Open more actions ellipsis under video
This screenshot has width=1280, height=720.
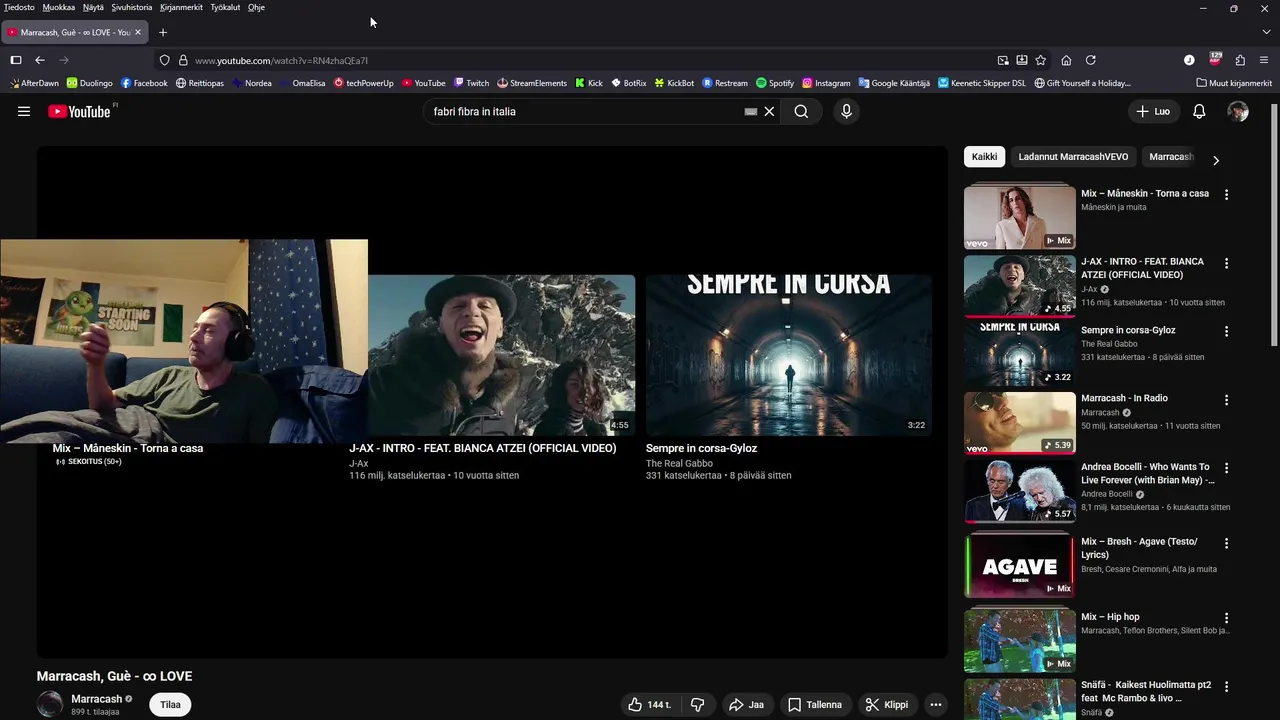(x=936, y=704)
